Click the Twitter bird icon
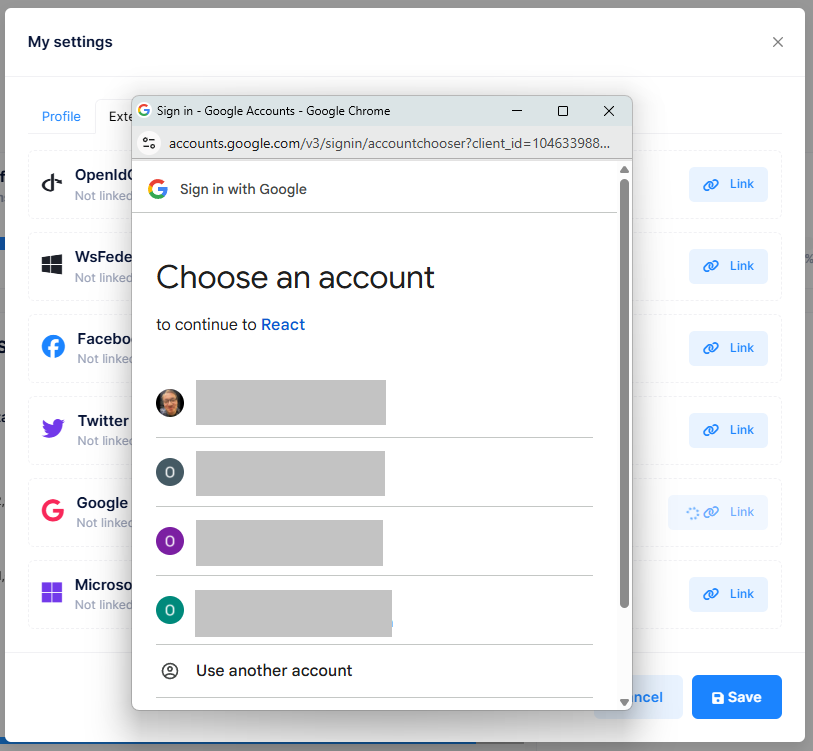Screen dimensions: 813x751 53,428
